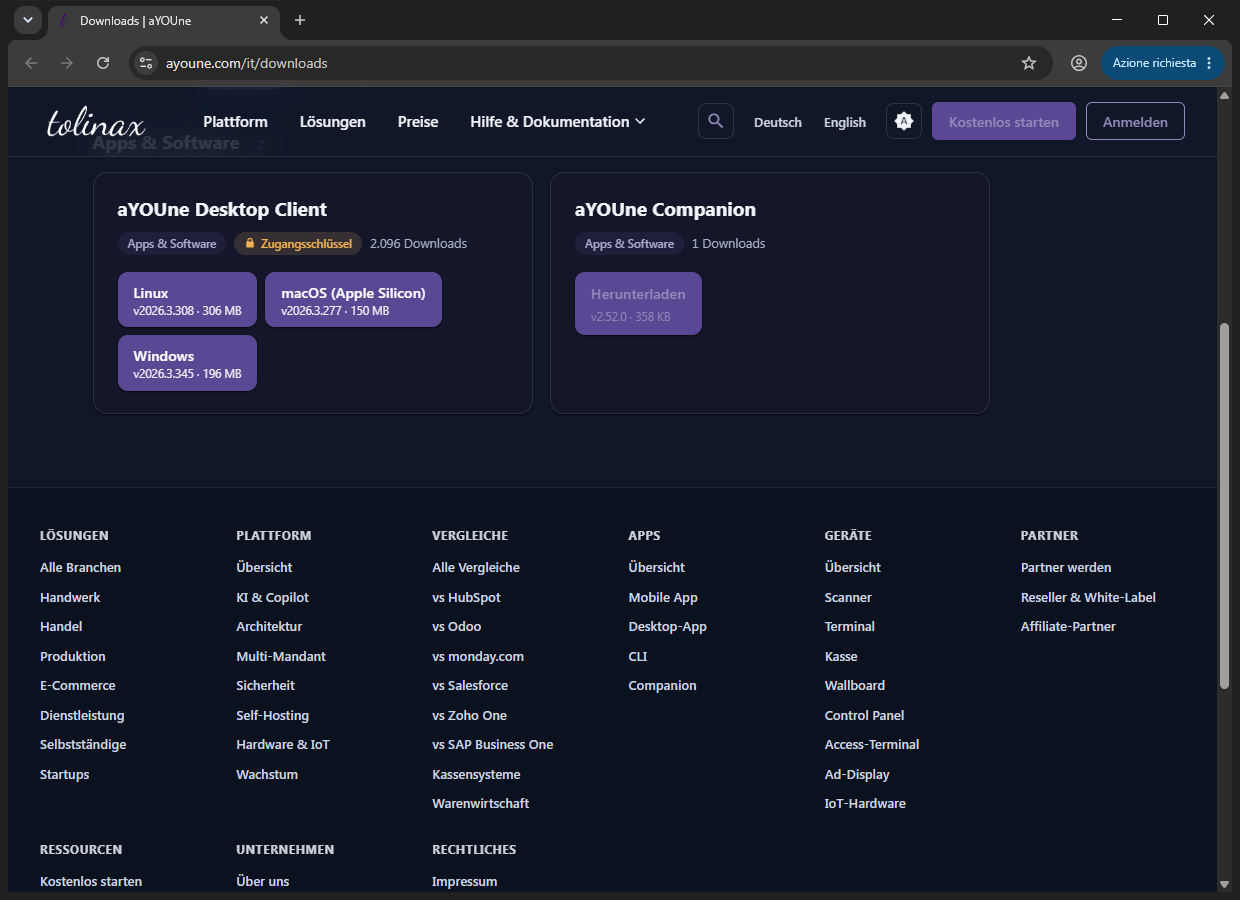Open new browser tab with plus icon

coord(300,20)
